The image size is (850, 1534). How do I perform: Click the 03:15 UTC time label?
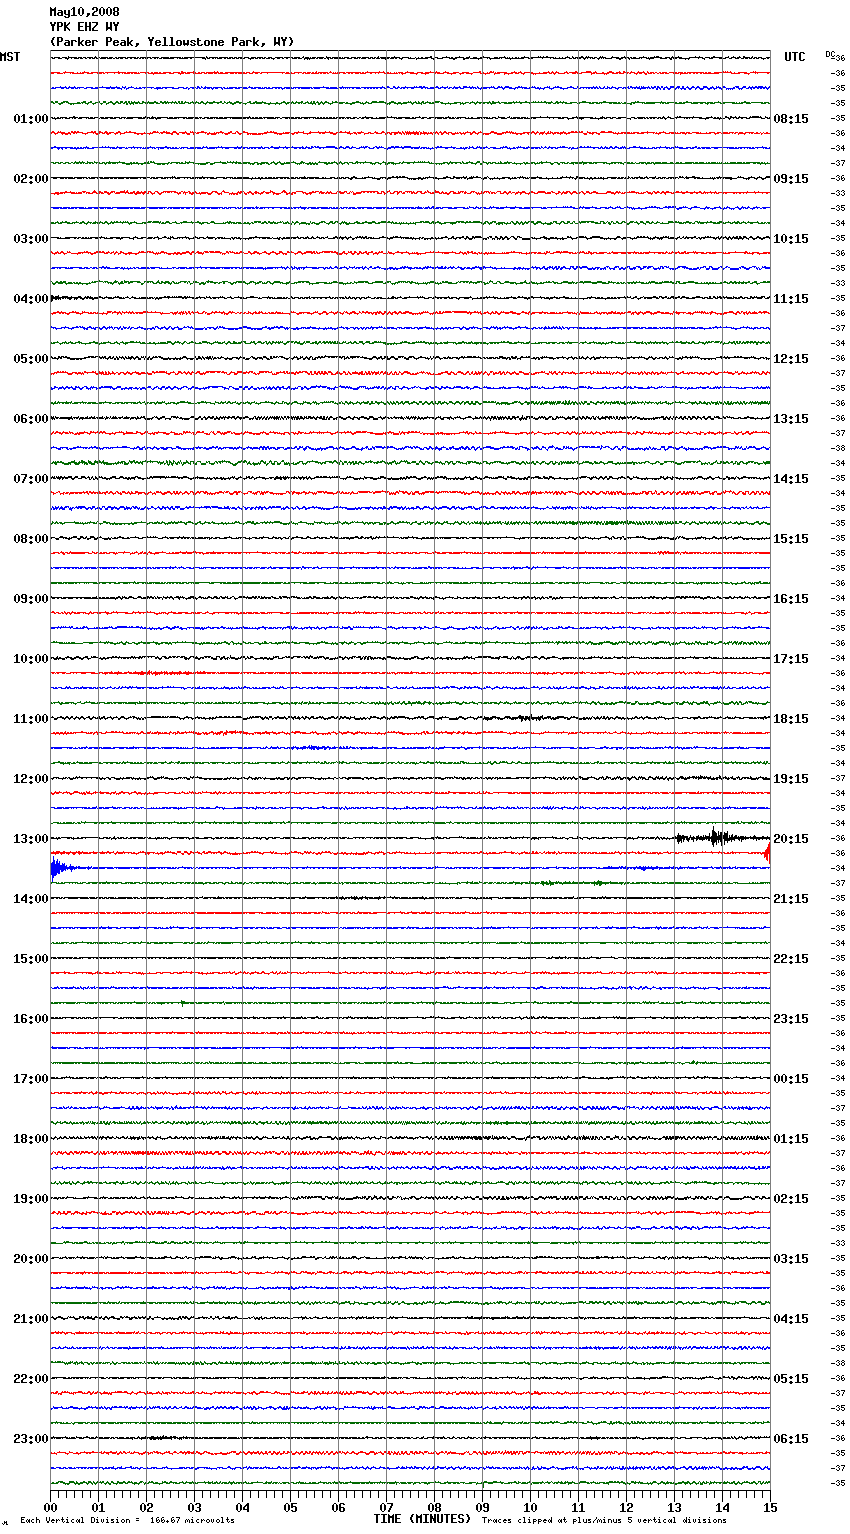coord(791,1259)
